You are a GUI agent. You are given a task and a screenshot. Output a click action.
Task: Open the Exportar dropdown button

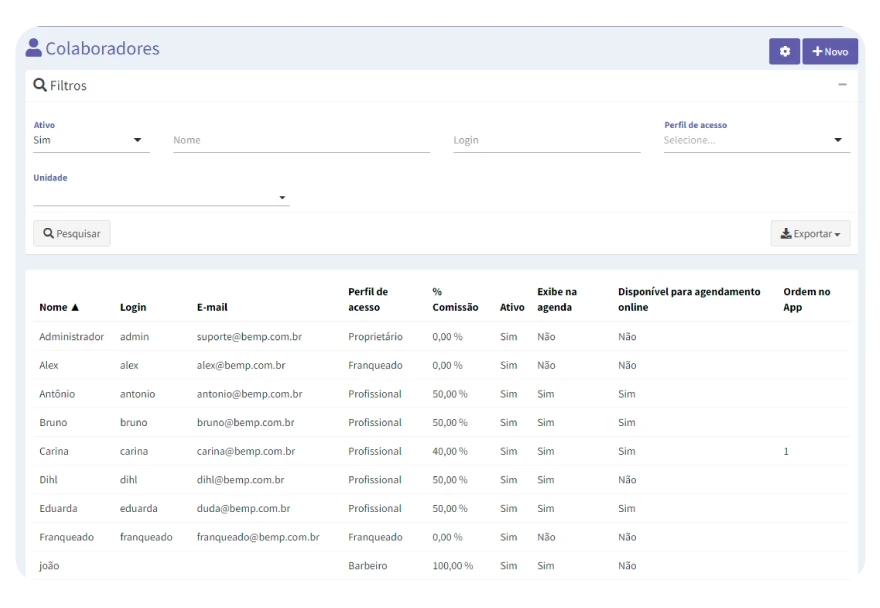click(x=810, y=233)
